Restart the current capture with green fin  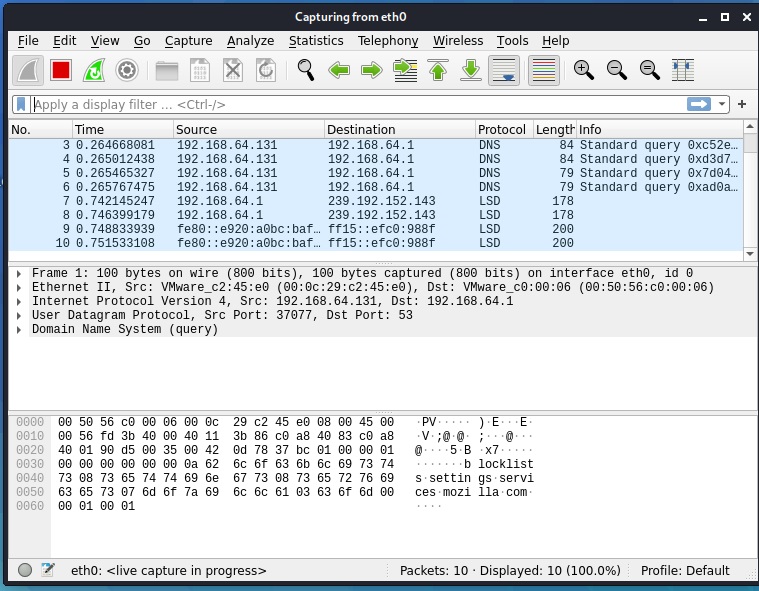coord(94,71)
